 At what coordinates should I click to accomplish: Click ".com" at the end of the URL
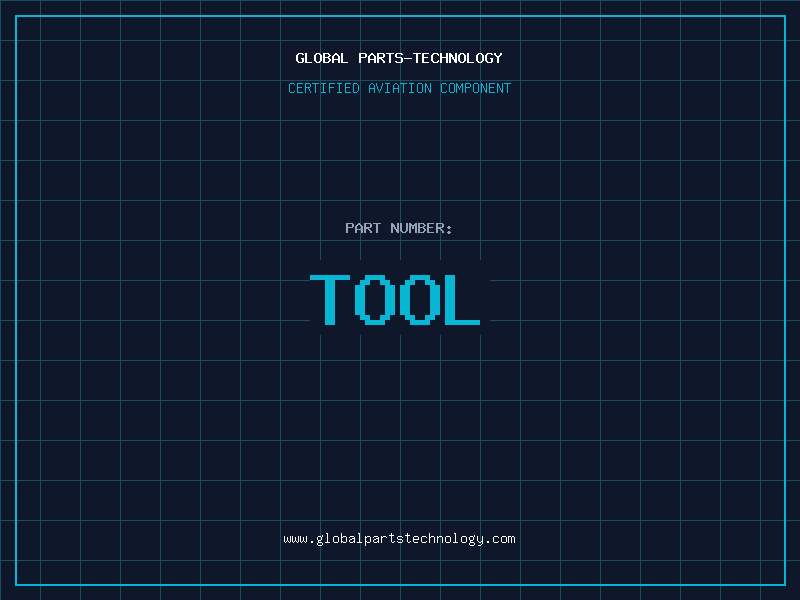[x=501, y=539]
